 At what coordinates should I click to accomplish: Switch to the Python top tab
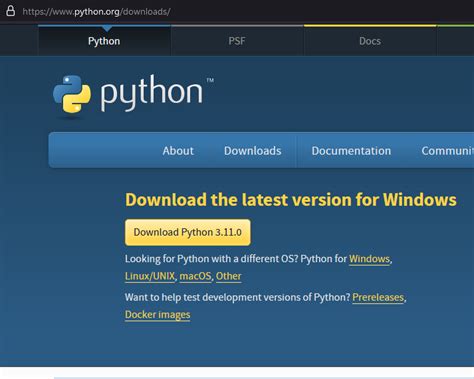pos(104,41)
